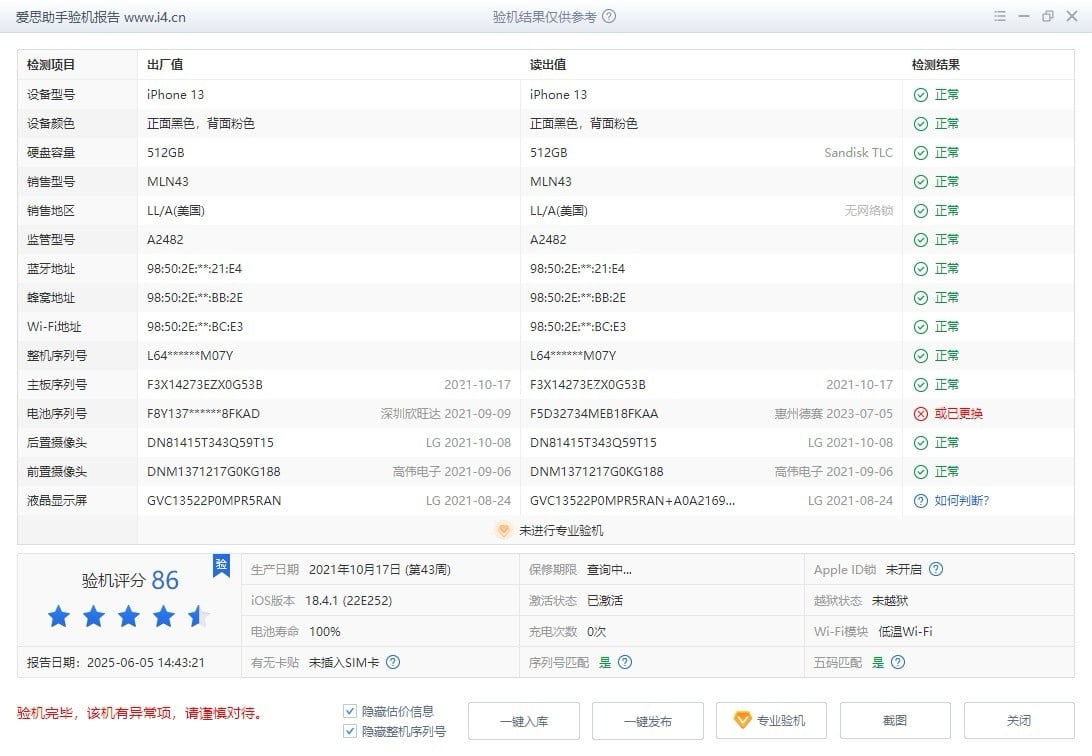Click the 未插入SIM卡 value
This screenshot has width=1092, height=756.
point(344,662)
